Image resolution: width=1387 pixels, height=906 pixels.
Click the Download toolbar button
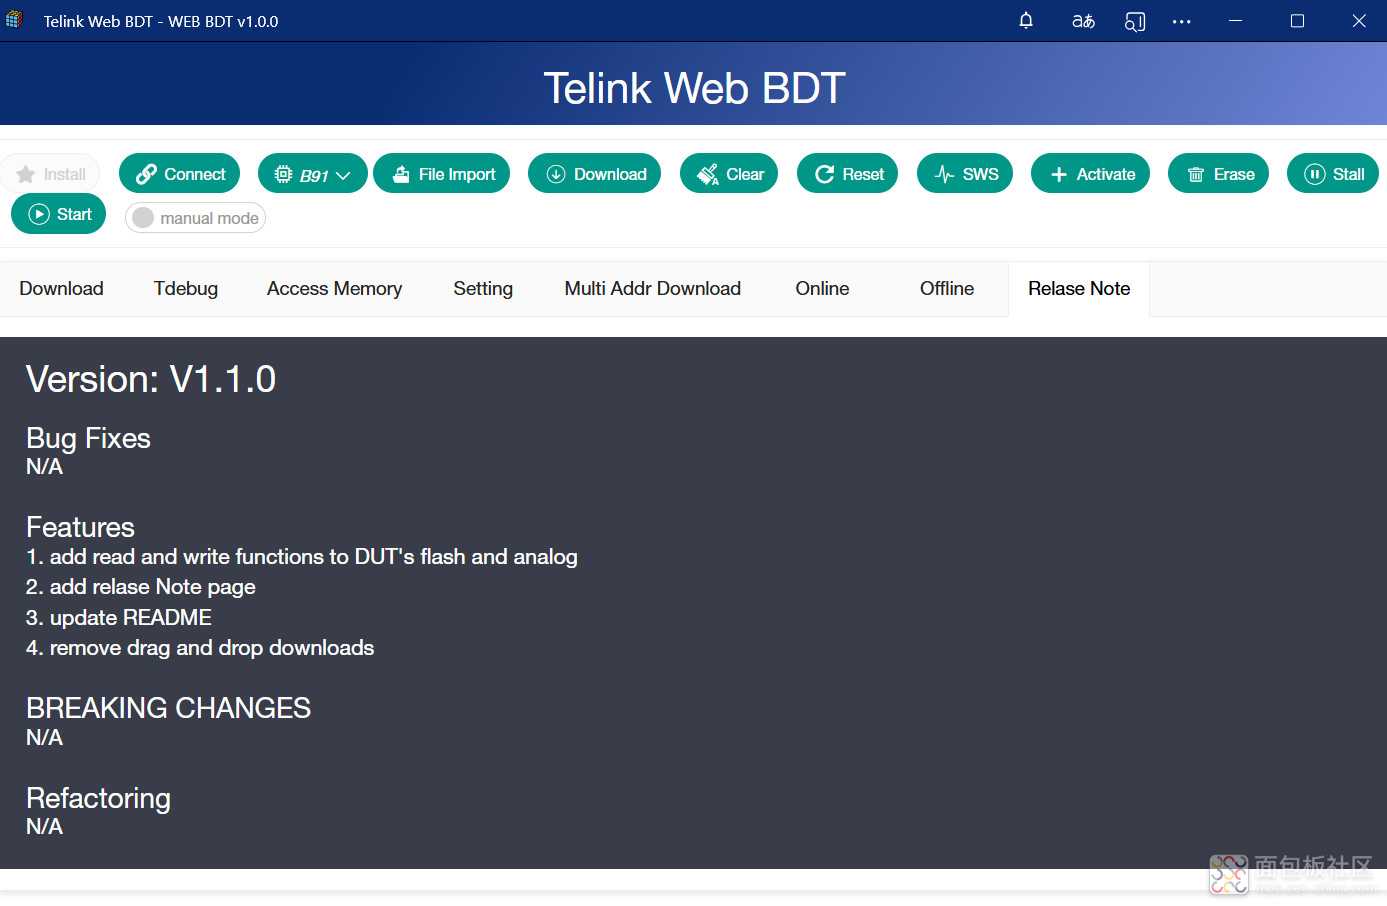pos(594,174)
